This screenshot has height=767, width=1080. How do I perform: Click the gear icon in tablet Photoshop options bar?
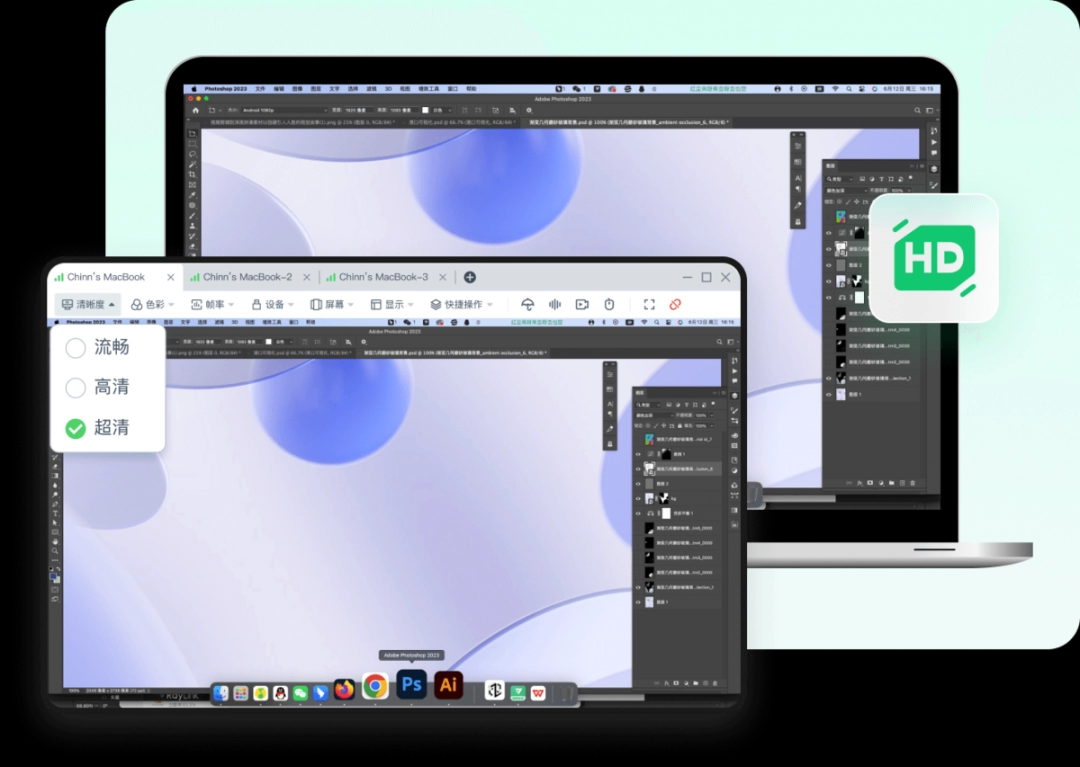coord(364,342)
